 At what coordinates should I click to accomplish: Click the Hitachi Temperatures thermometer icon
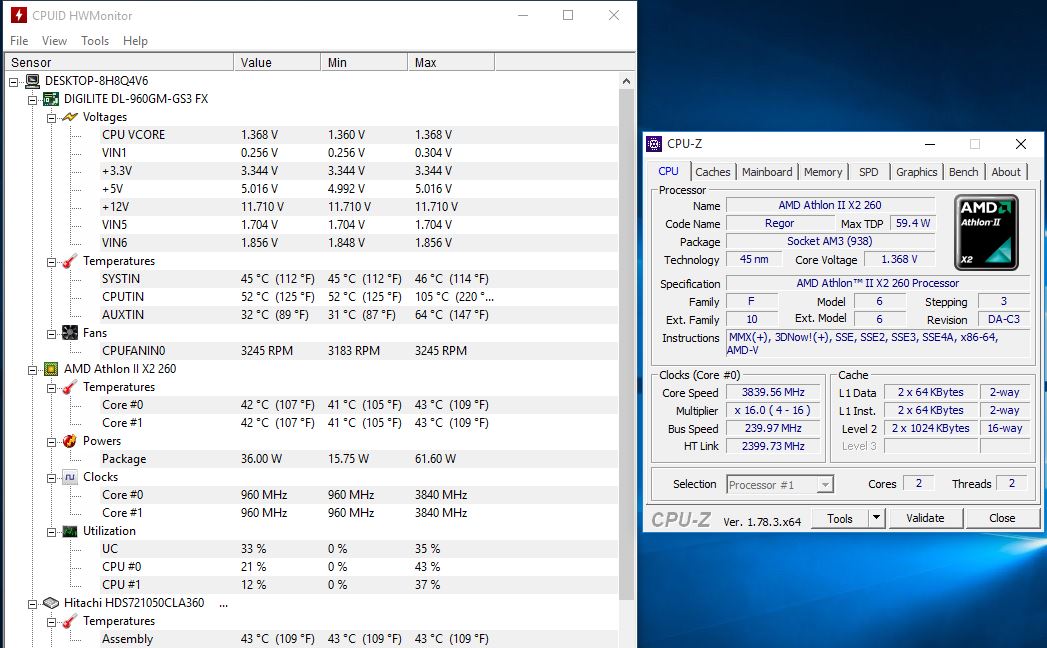coord(69,621)
